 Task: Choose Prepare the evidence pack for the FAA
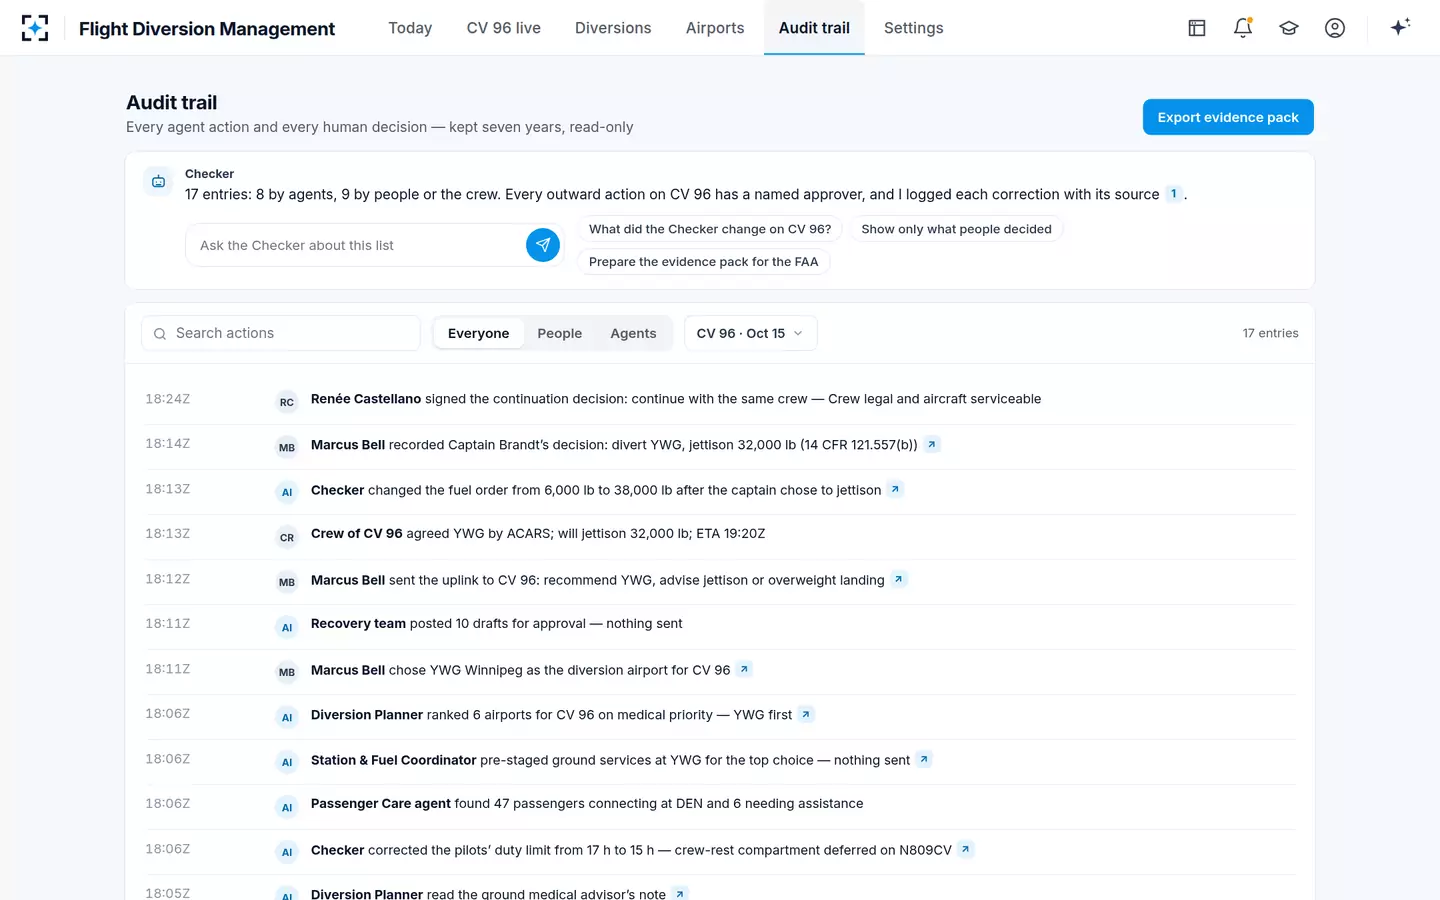703,262
